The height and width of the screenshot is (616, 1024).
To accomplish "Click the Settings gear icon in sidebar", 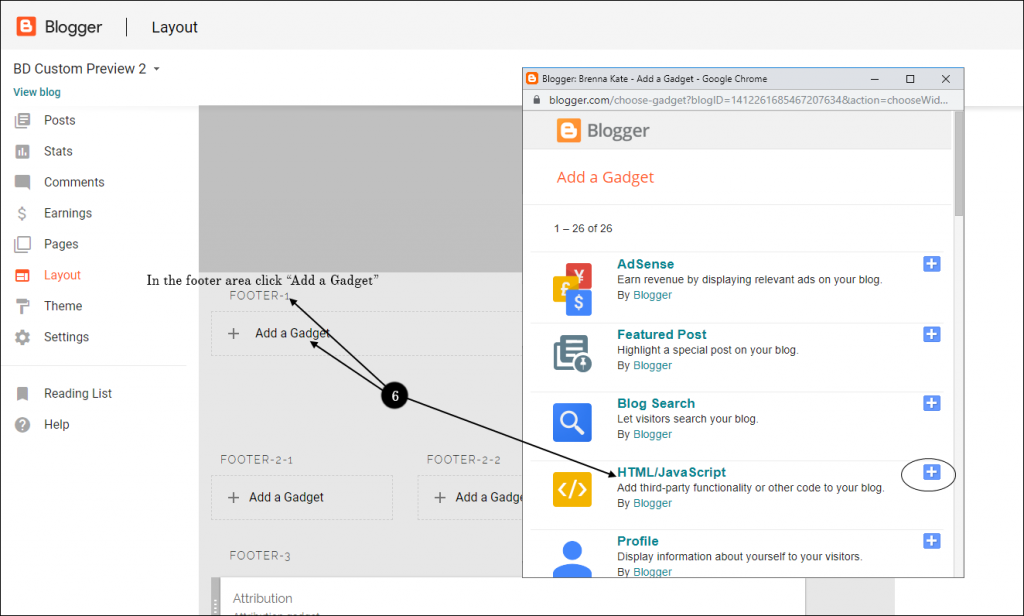I will click(x=23, y=337).
